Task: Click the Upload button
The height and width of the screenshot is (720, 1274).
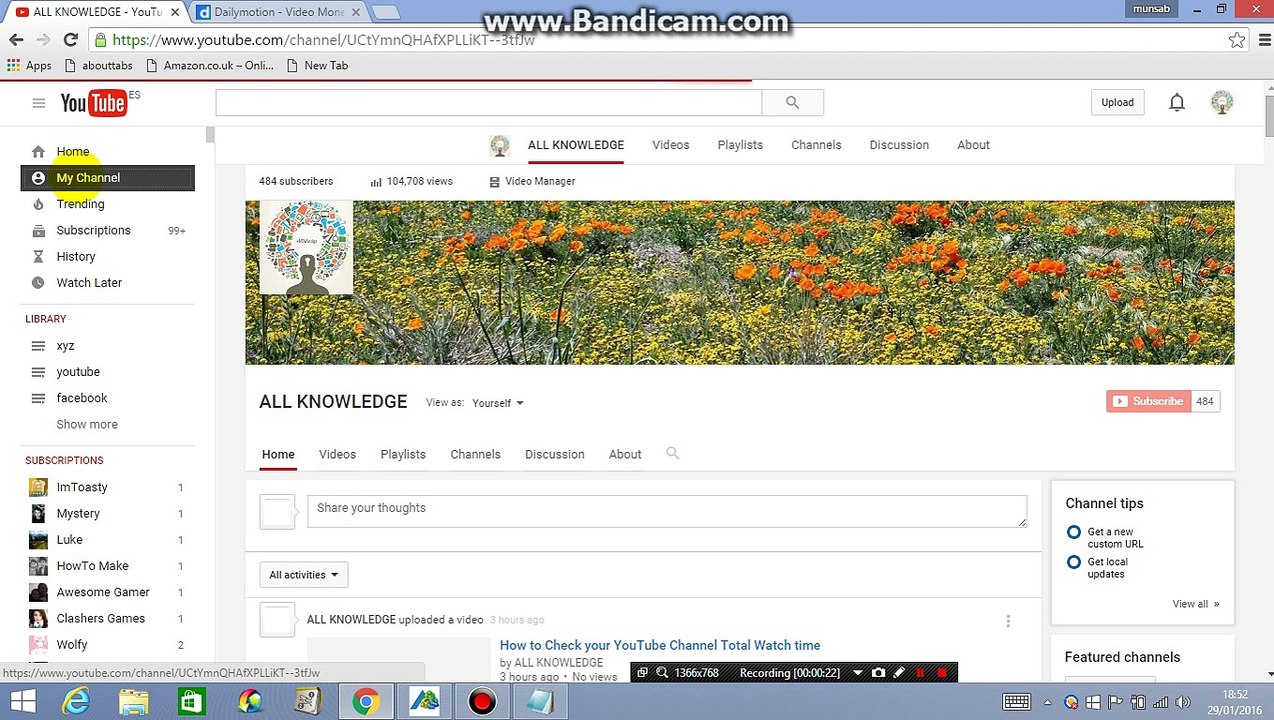Action: coord(1117,102)
